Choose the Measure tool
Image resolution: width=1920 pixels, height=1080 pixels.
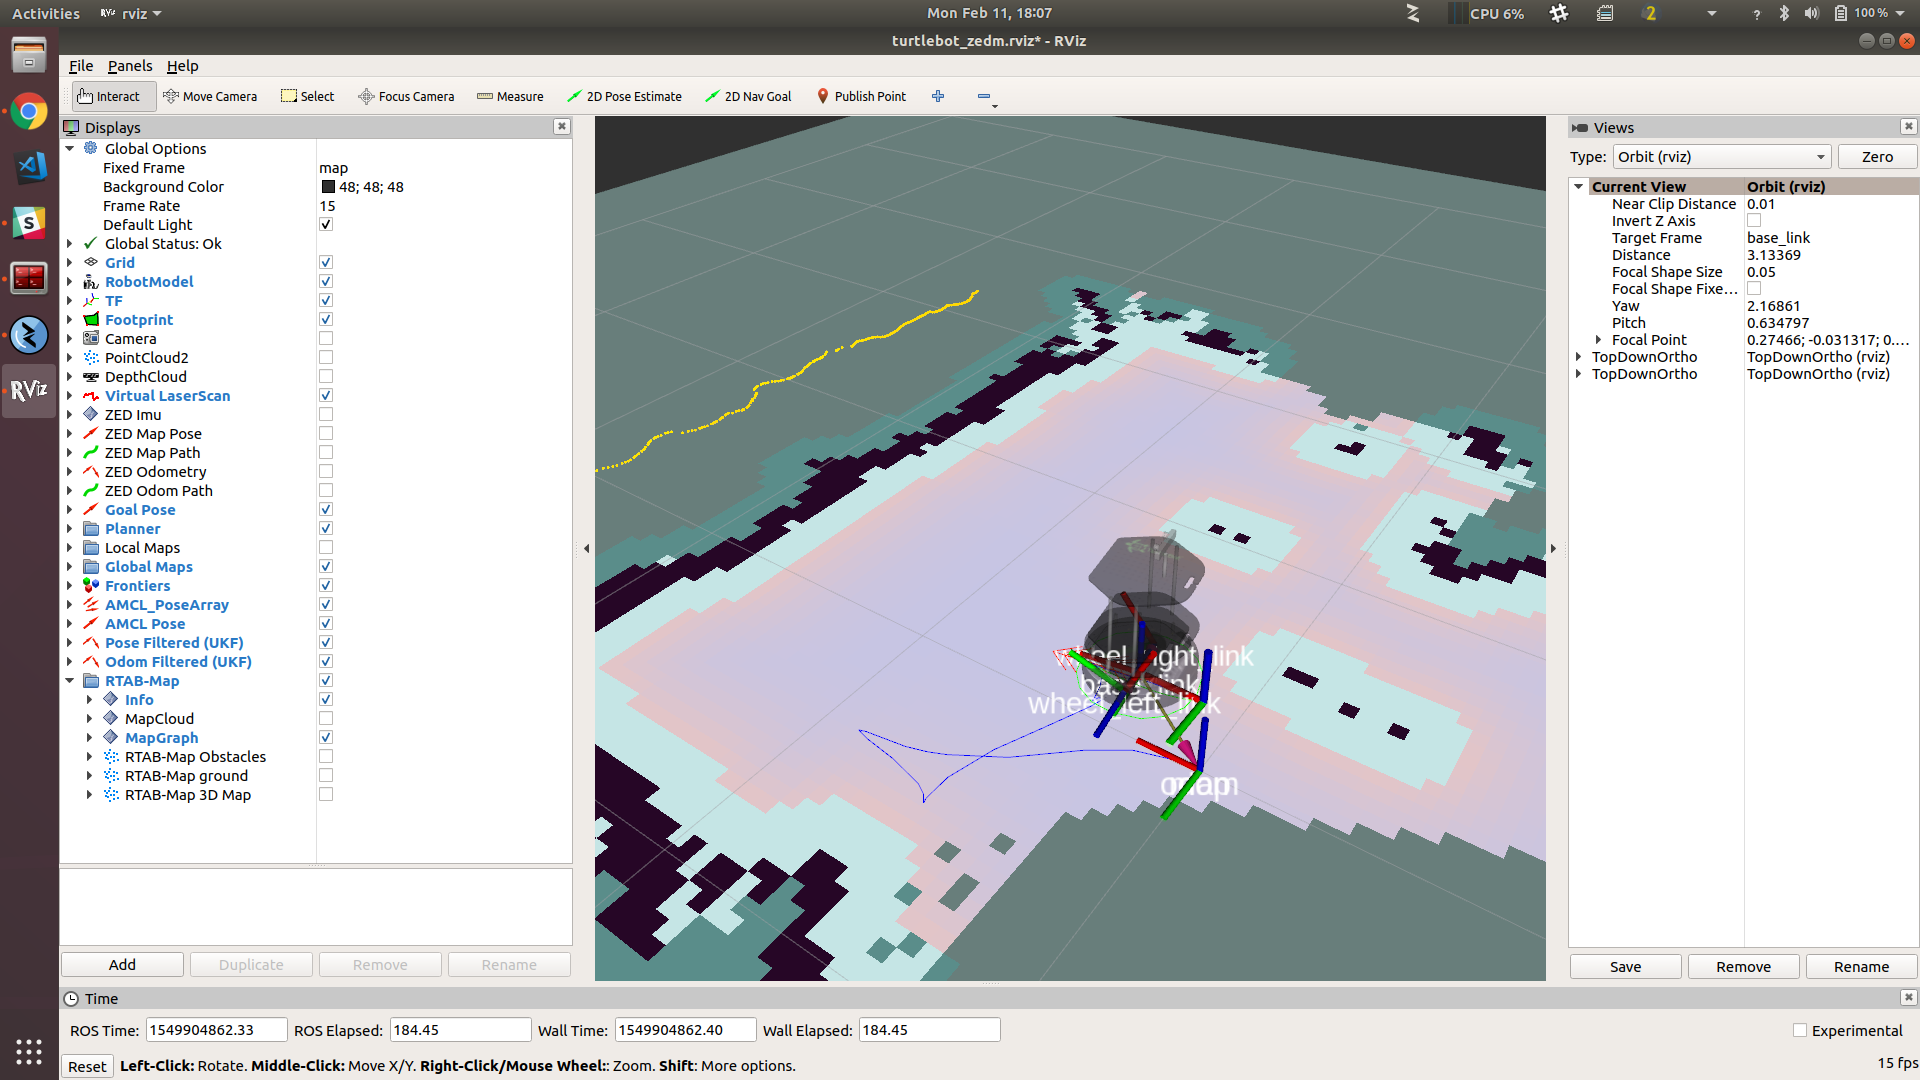pyautogui.click(x=510, y=96)
